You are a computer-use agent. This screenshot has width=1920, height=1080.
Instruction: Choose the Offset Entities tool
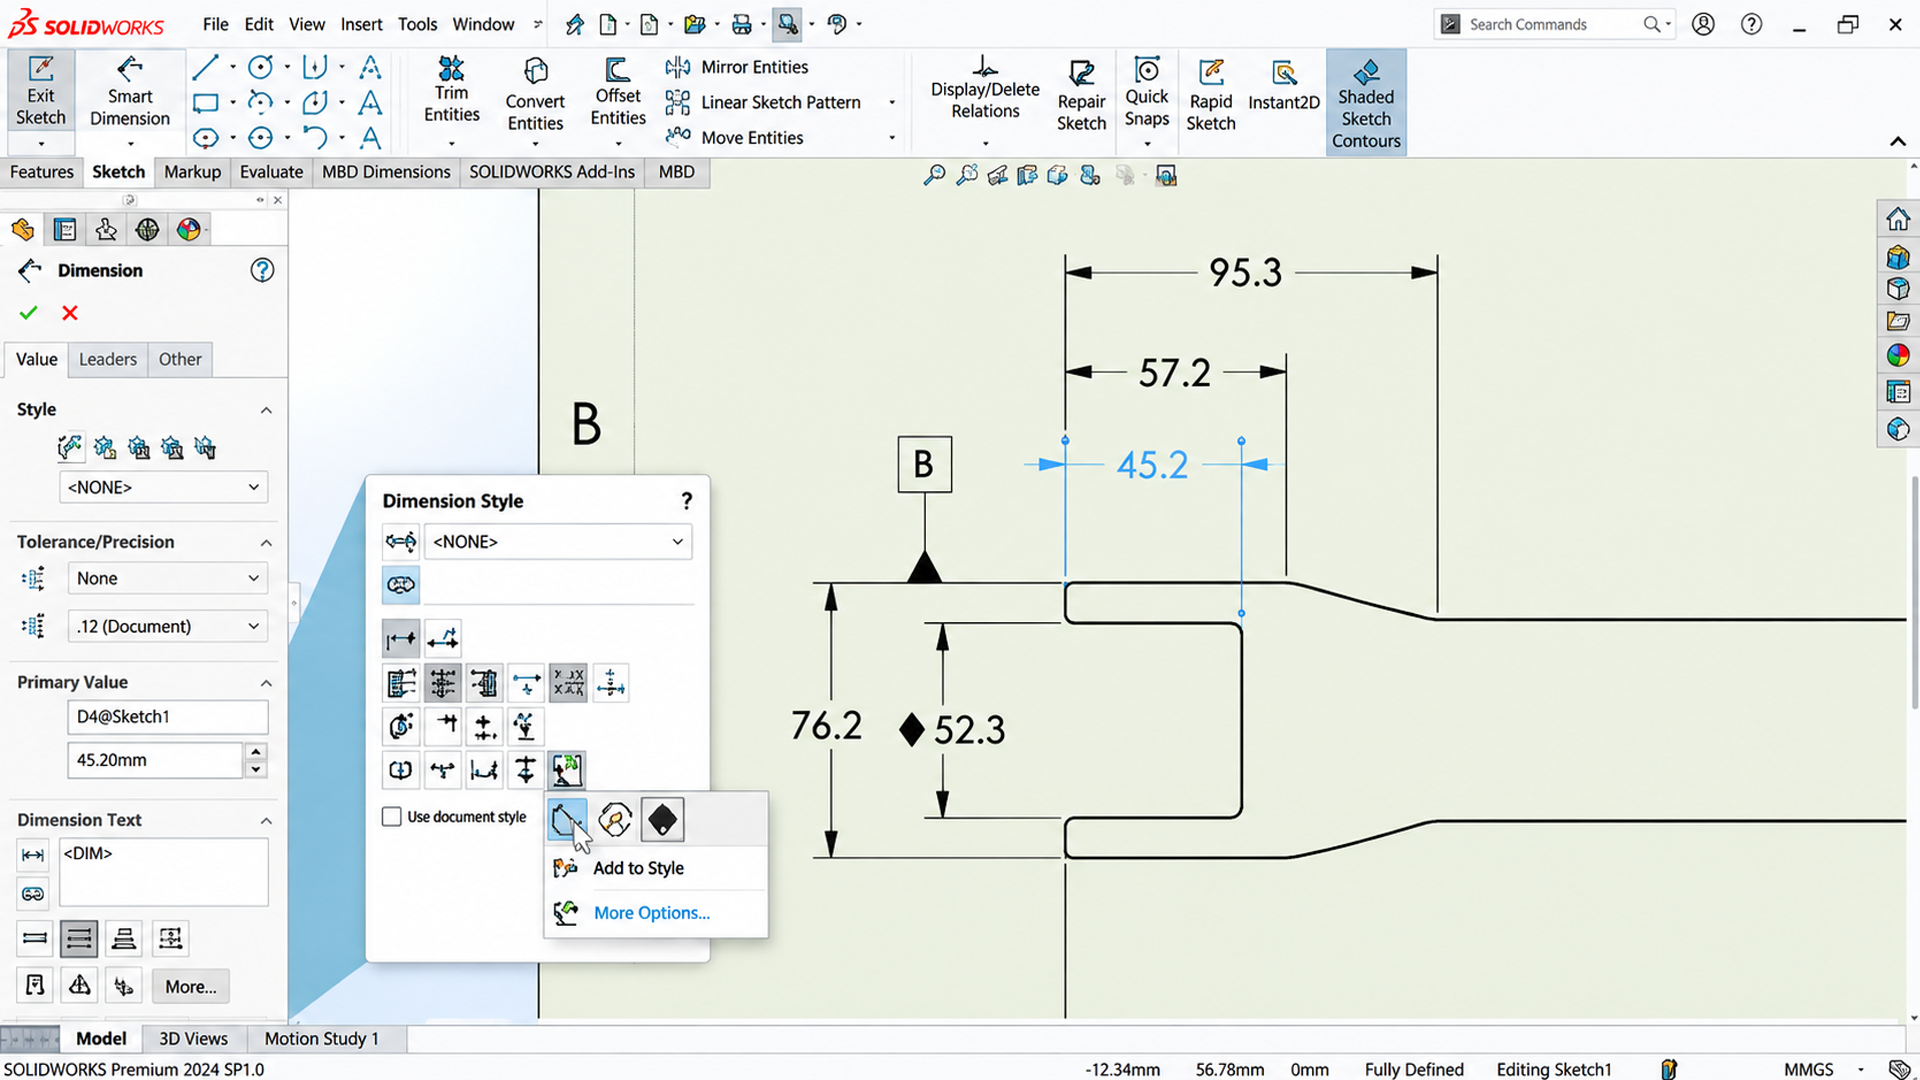click(618, 92)
